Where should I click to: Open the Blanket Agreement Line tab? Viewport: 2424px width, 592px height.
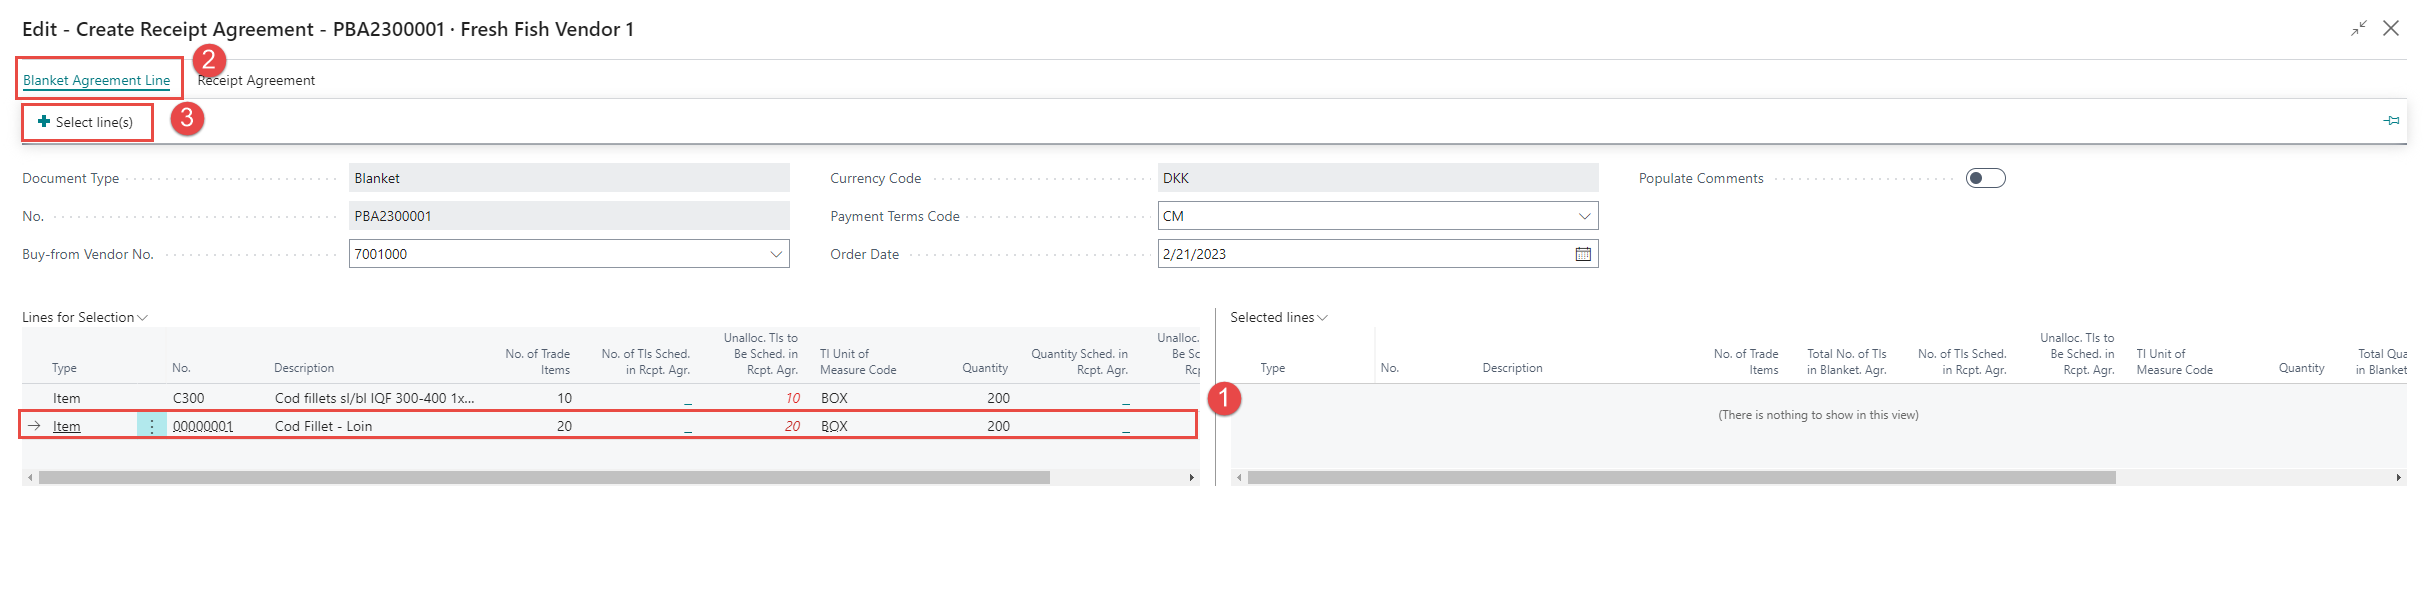(x=96, y=80)
